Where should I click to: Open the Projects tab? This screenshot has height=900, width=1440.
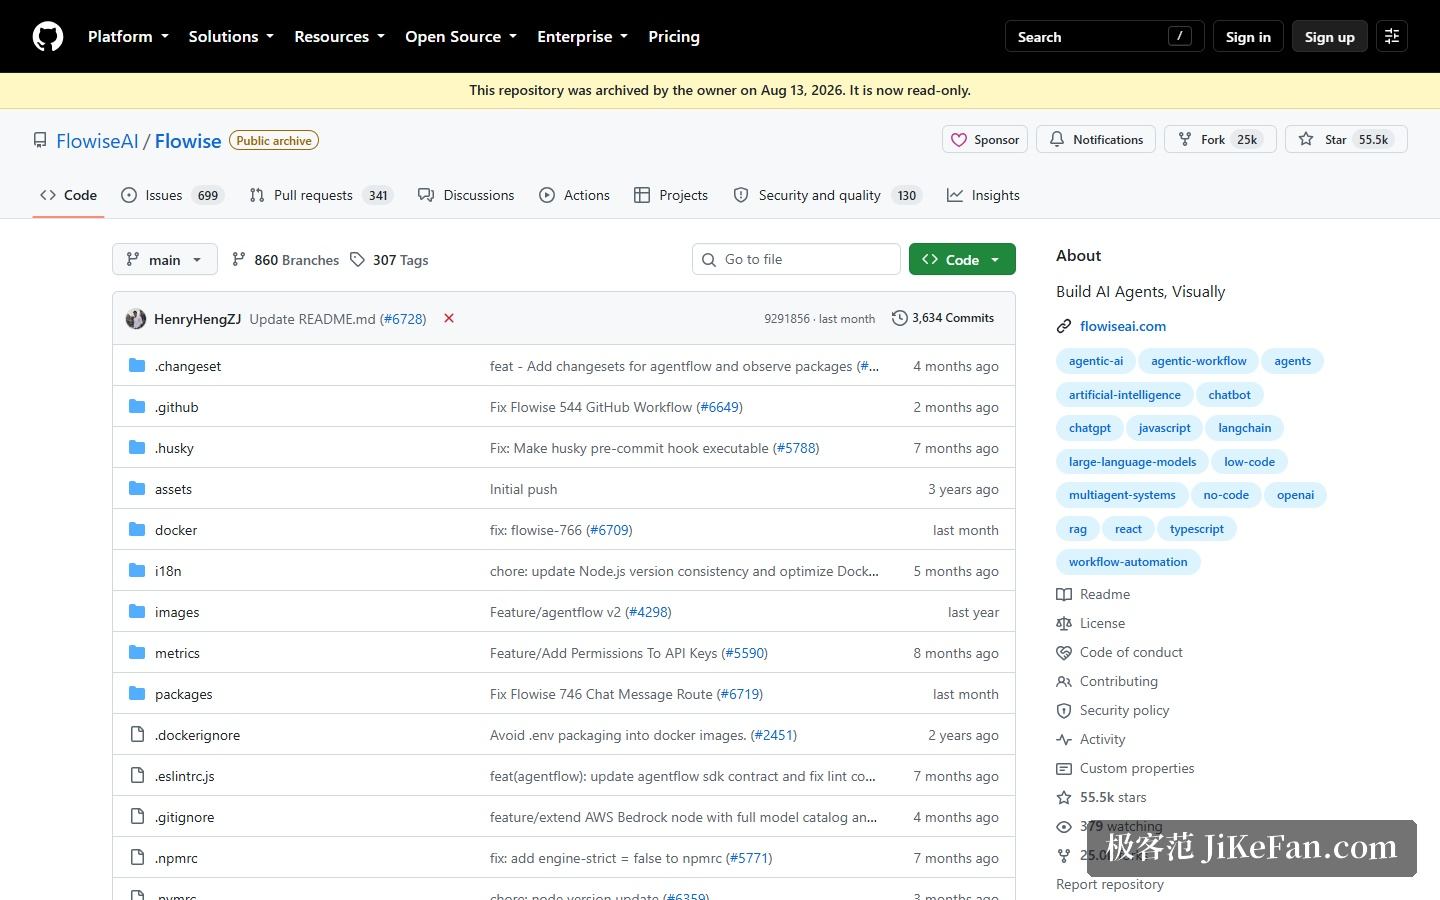click(671, 195)
